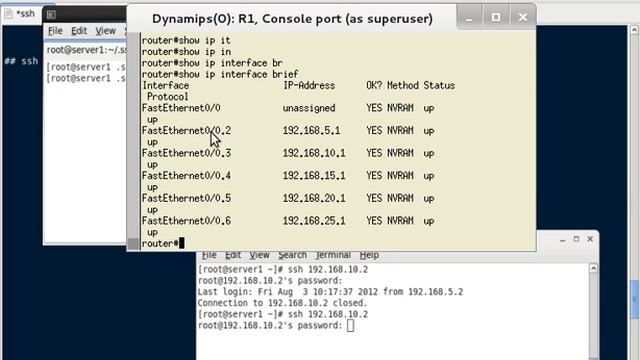Open Help menu in bottom ssh terminal
Viewport: 640px width, 360px height.
click(x=369, y=255)
